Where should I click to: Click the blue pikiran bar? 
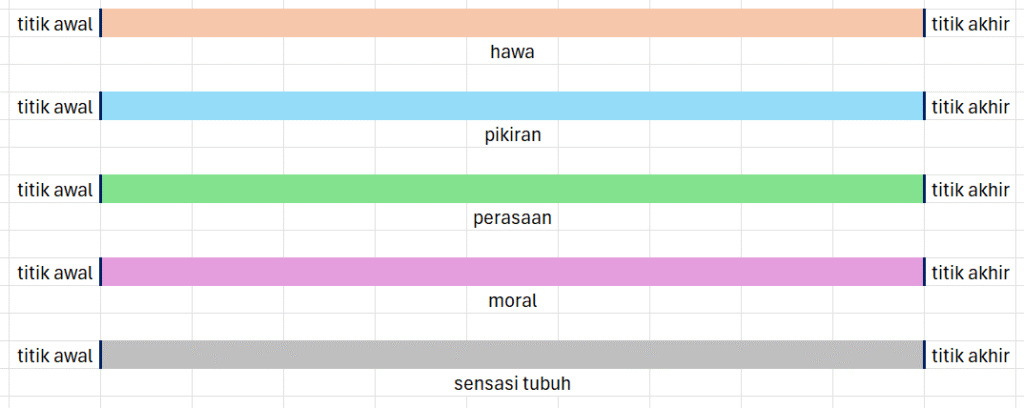[512, 106]
